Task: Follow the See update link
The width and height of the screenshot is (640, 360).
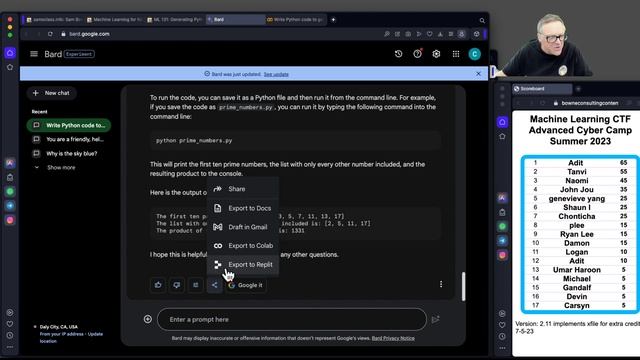Action: pyautogui.click(x=276, y=74)
